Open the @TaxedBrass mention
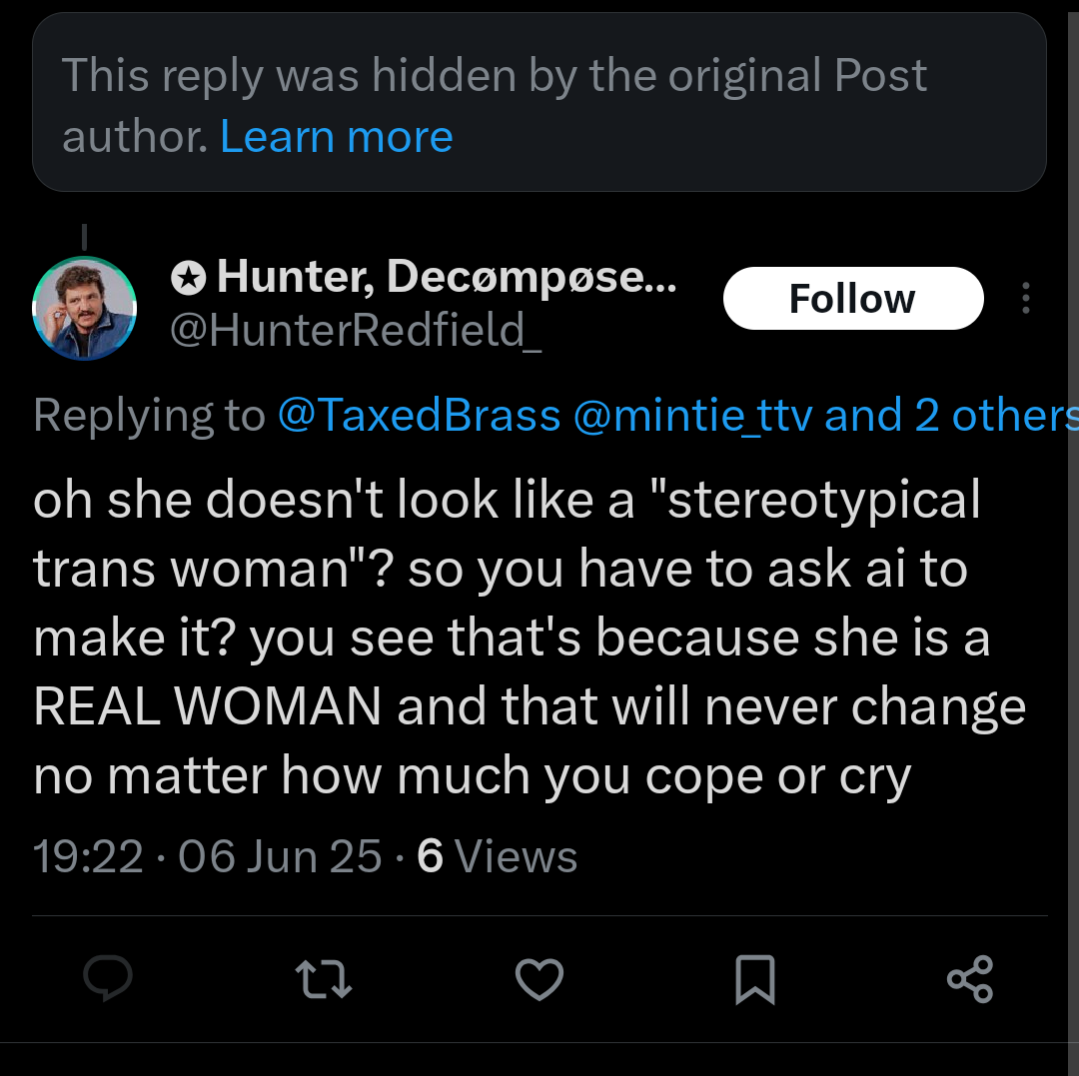This screenshot has height=1076, width=1079. click(x=417, y=415)
